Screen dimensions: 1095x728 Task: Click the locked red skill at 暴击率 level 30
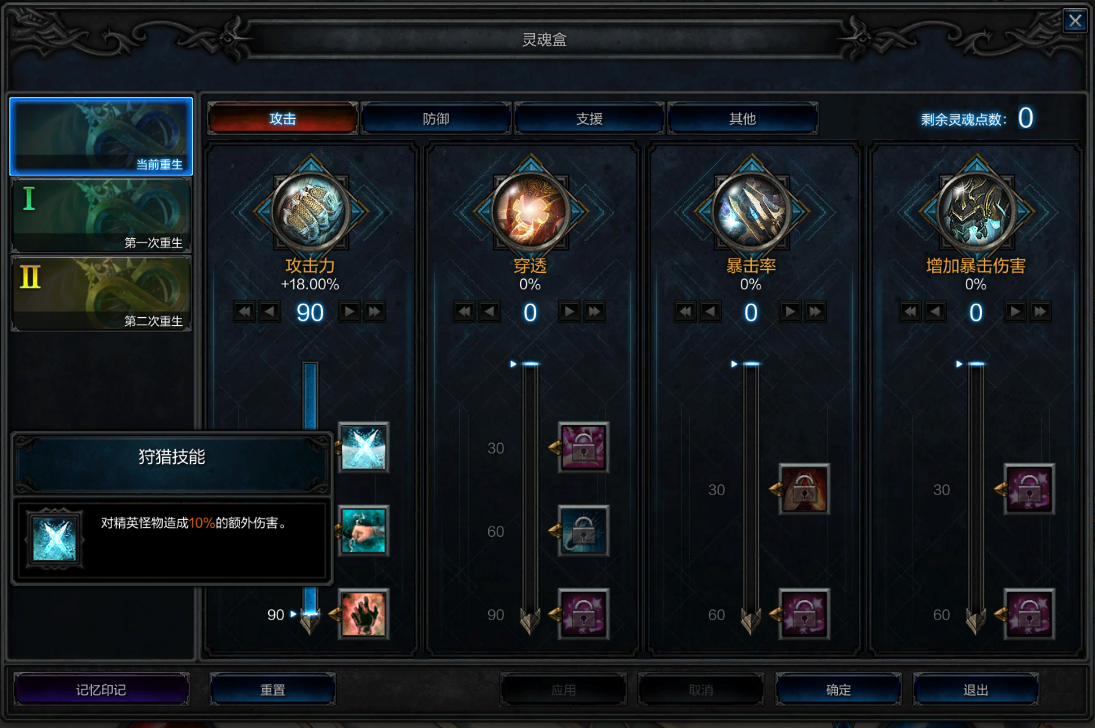(x=804, y=489)
